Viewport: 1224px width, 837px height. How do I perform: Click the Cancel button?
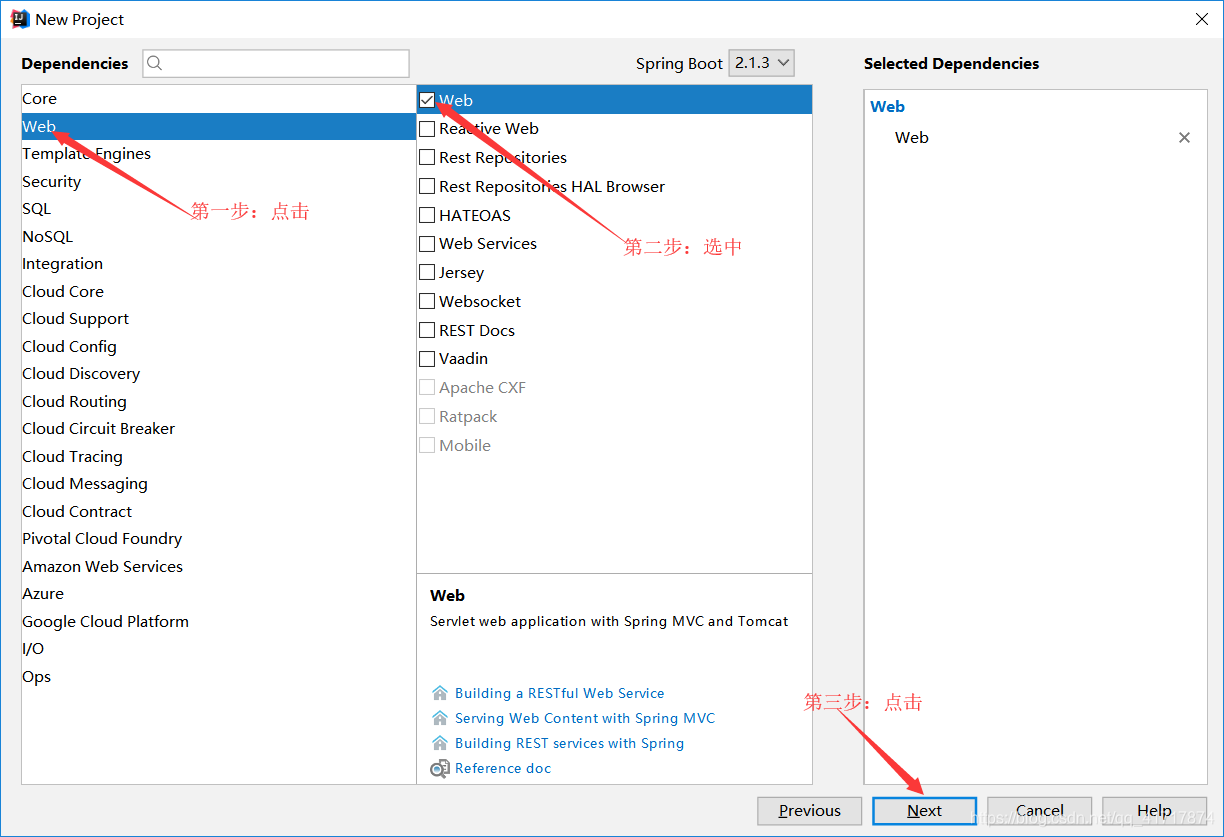point(1039,811)
